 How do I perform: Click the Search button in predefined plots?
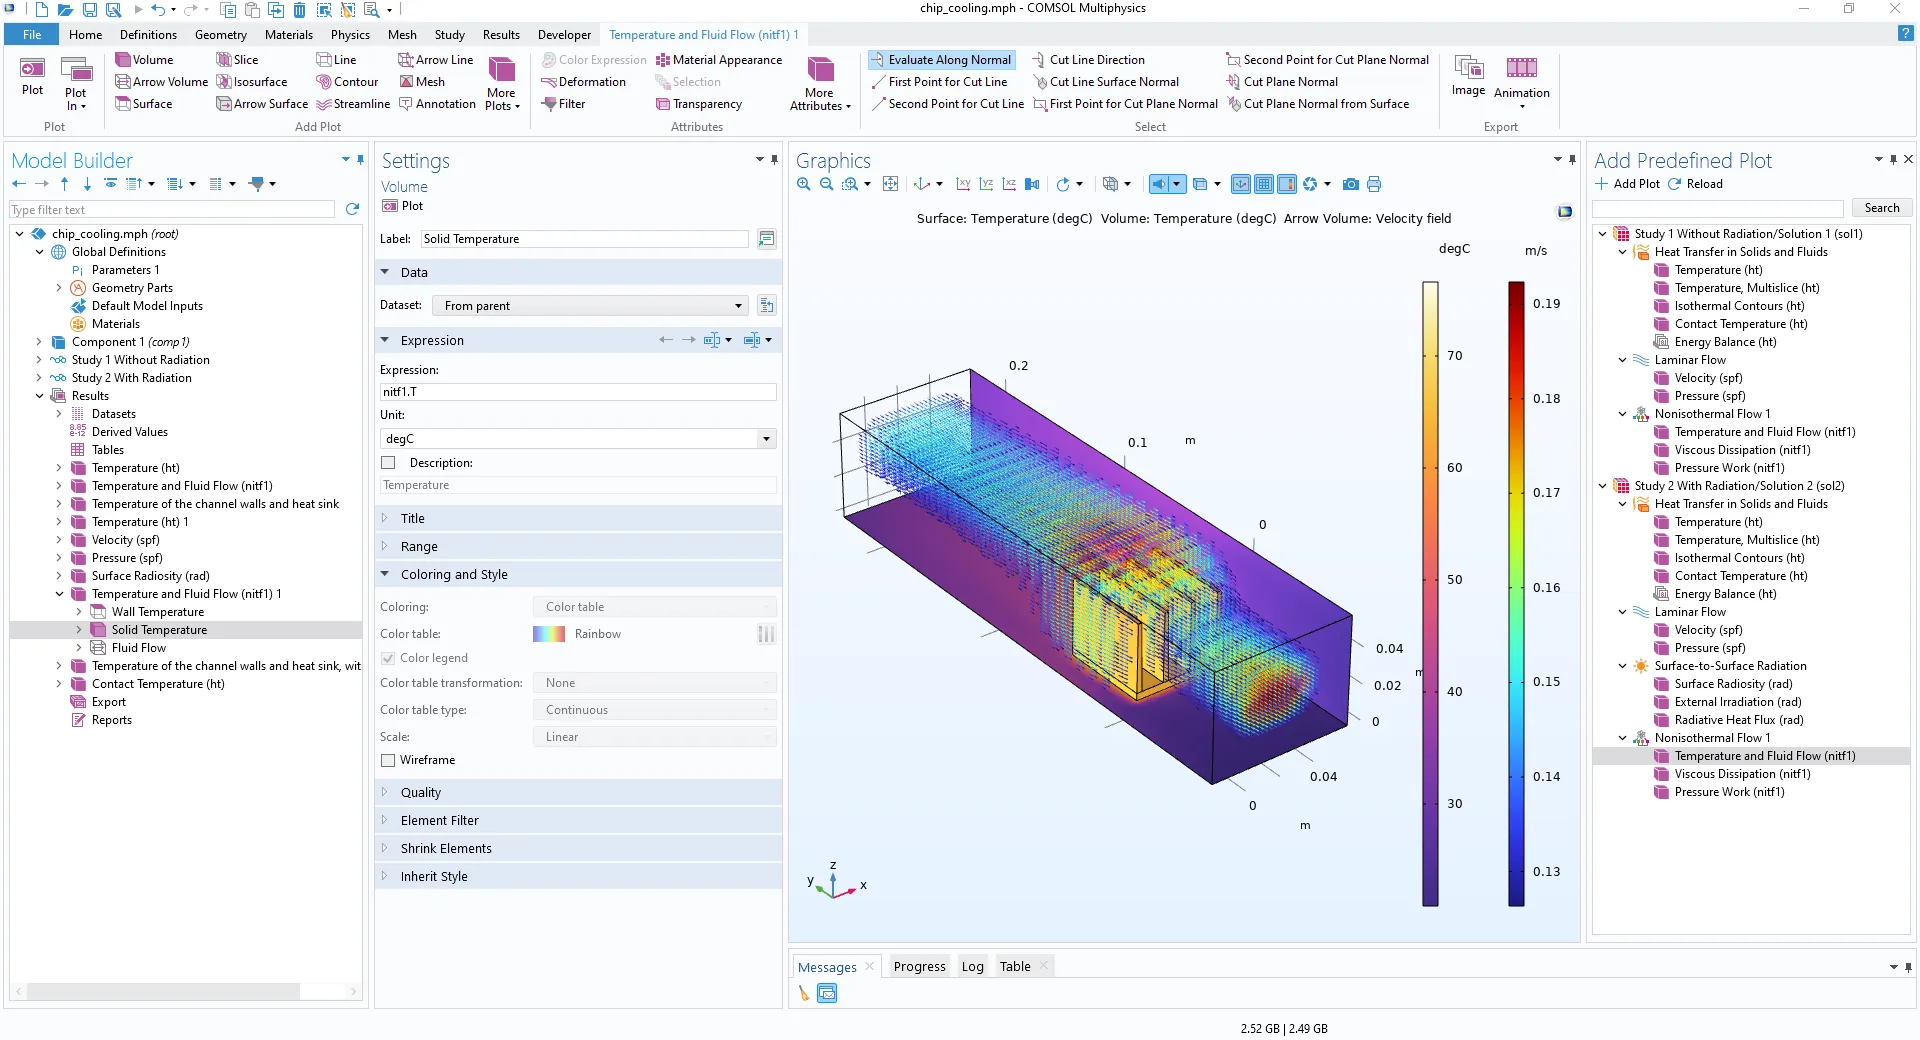click(1881, 208)
